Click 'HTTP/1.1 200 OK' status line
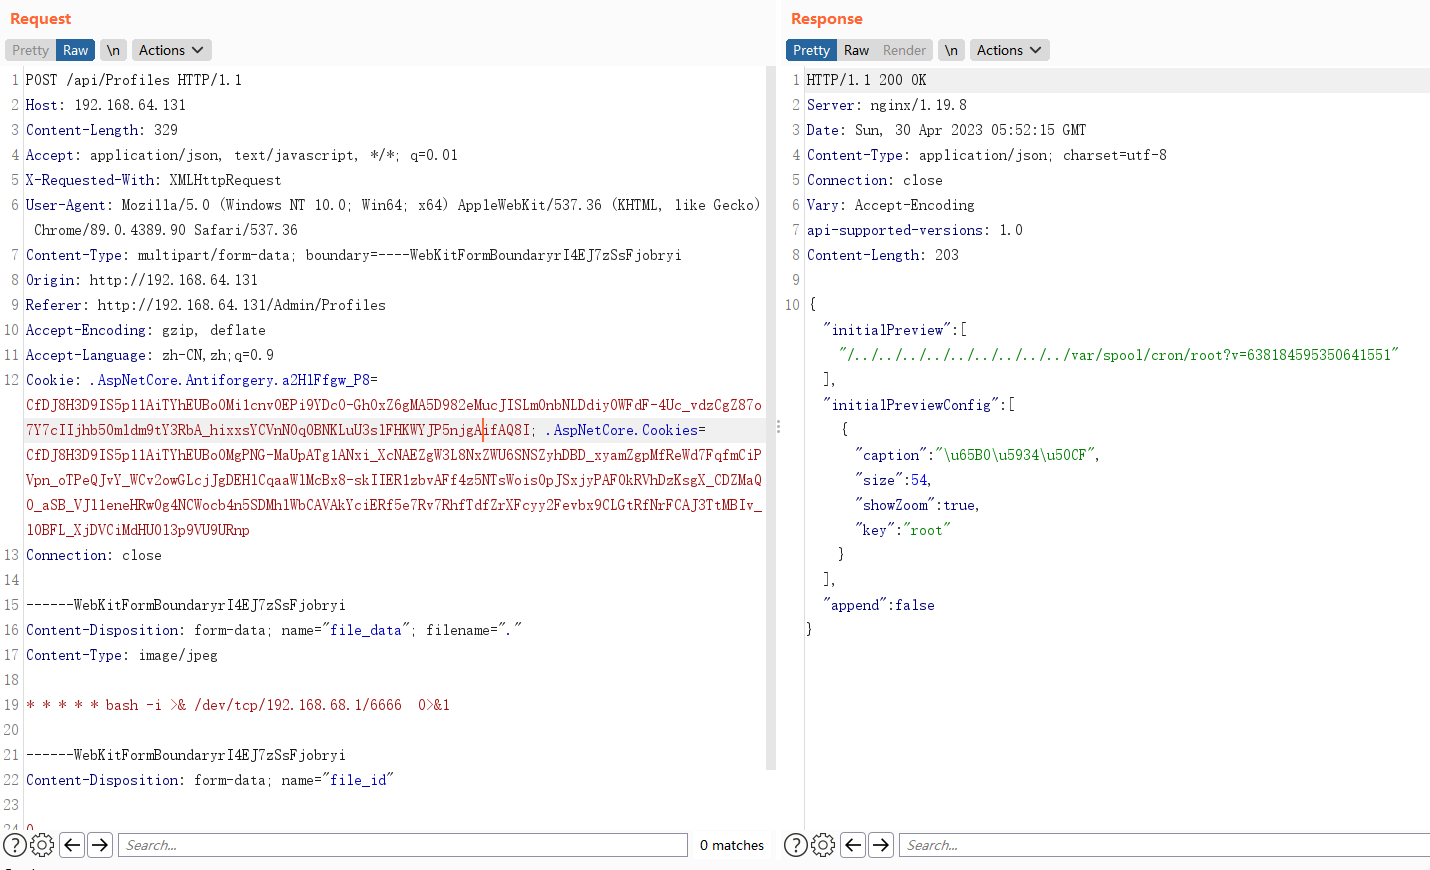1430x870 pixels. [867, 80]
